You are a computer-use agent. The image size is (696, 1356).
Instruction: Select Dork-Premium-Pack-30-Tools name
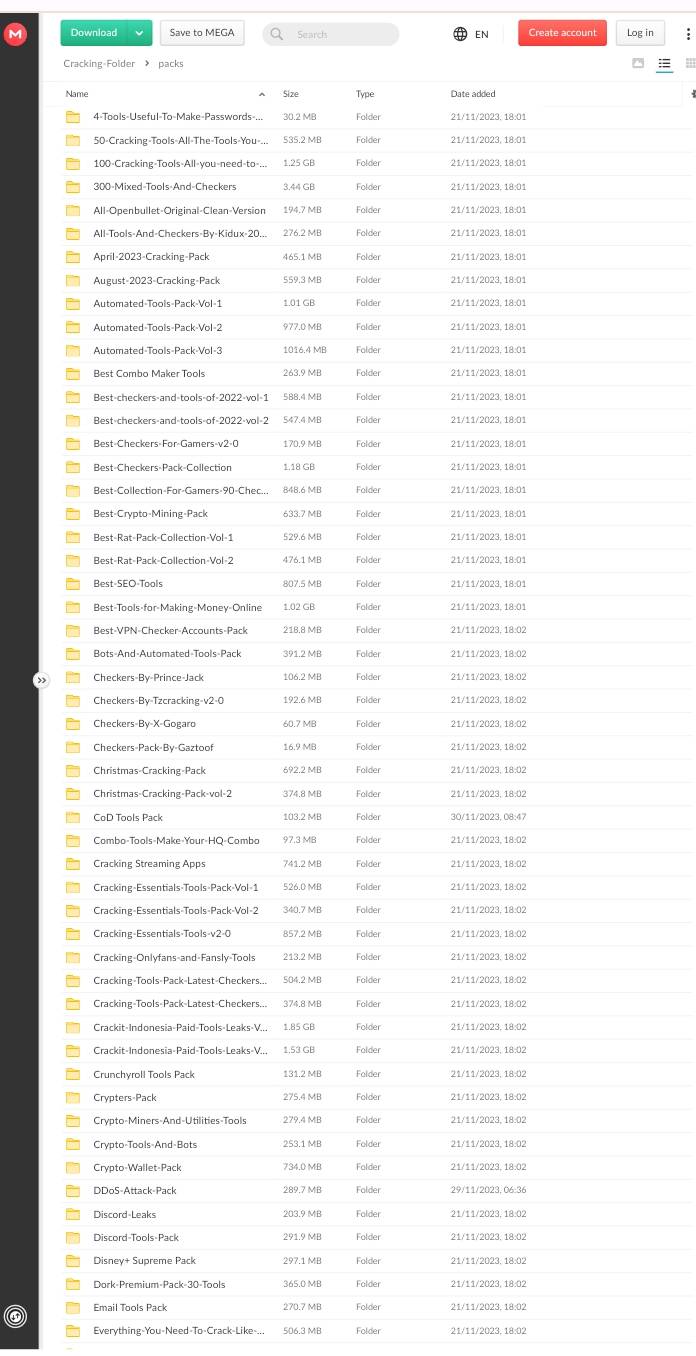point(159,1284)
